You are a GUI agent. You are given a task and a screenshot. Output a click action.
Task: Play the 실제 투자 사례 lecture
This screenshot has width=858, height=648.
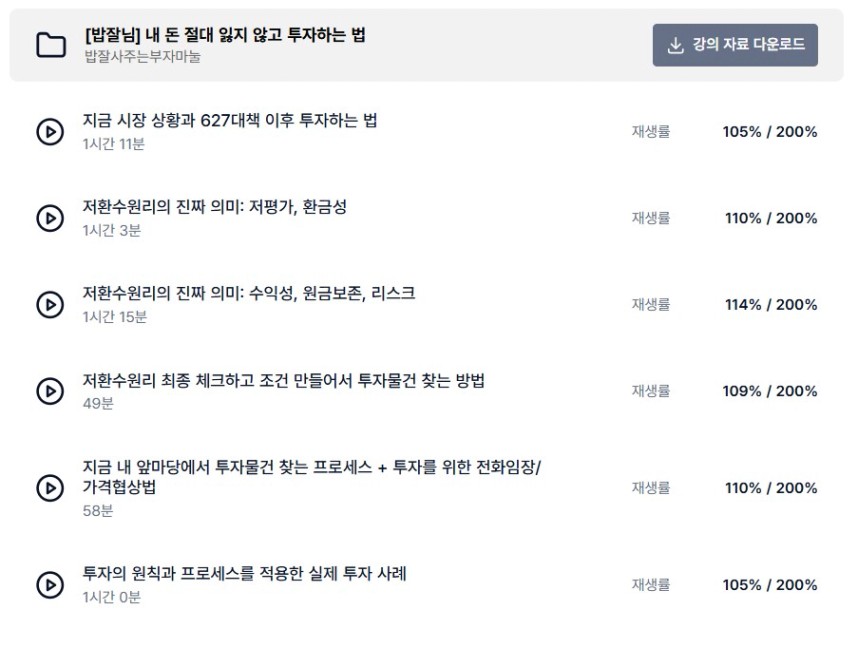pyautogui.click(x=50, y=585)
